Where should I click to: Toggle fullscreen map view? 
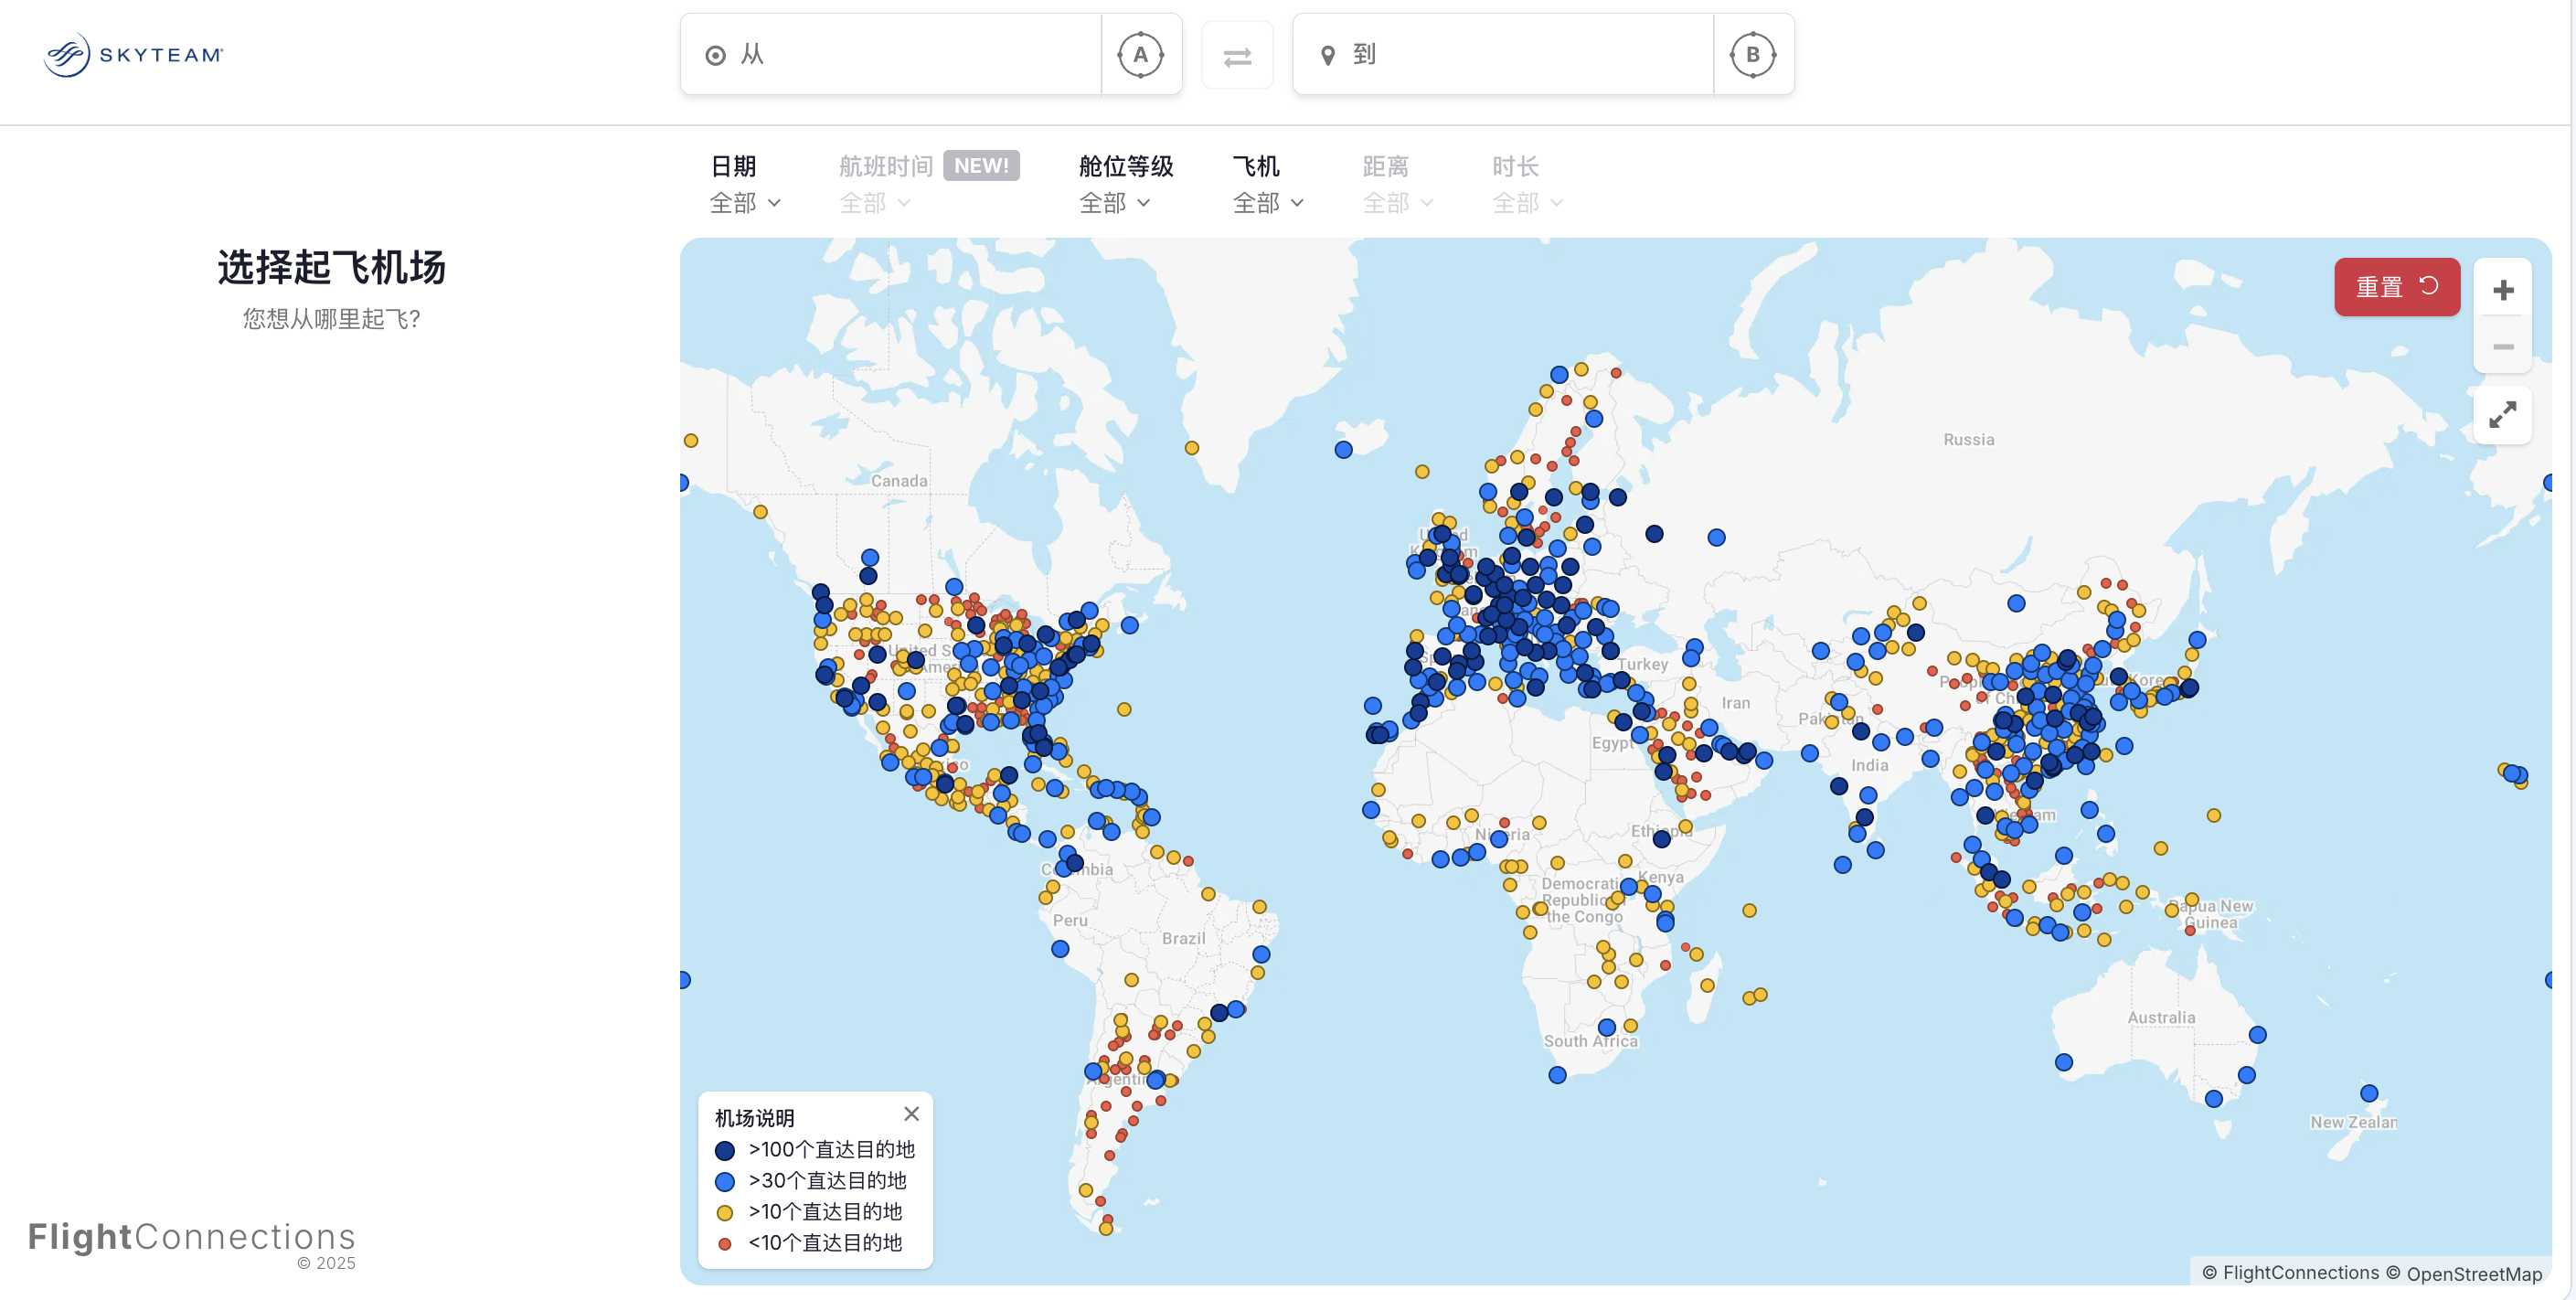click(2502, 414)
